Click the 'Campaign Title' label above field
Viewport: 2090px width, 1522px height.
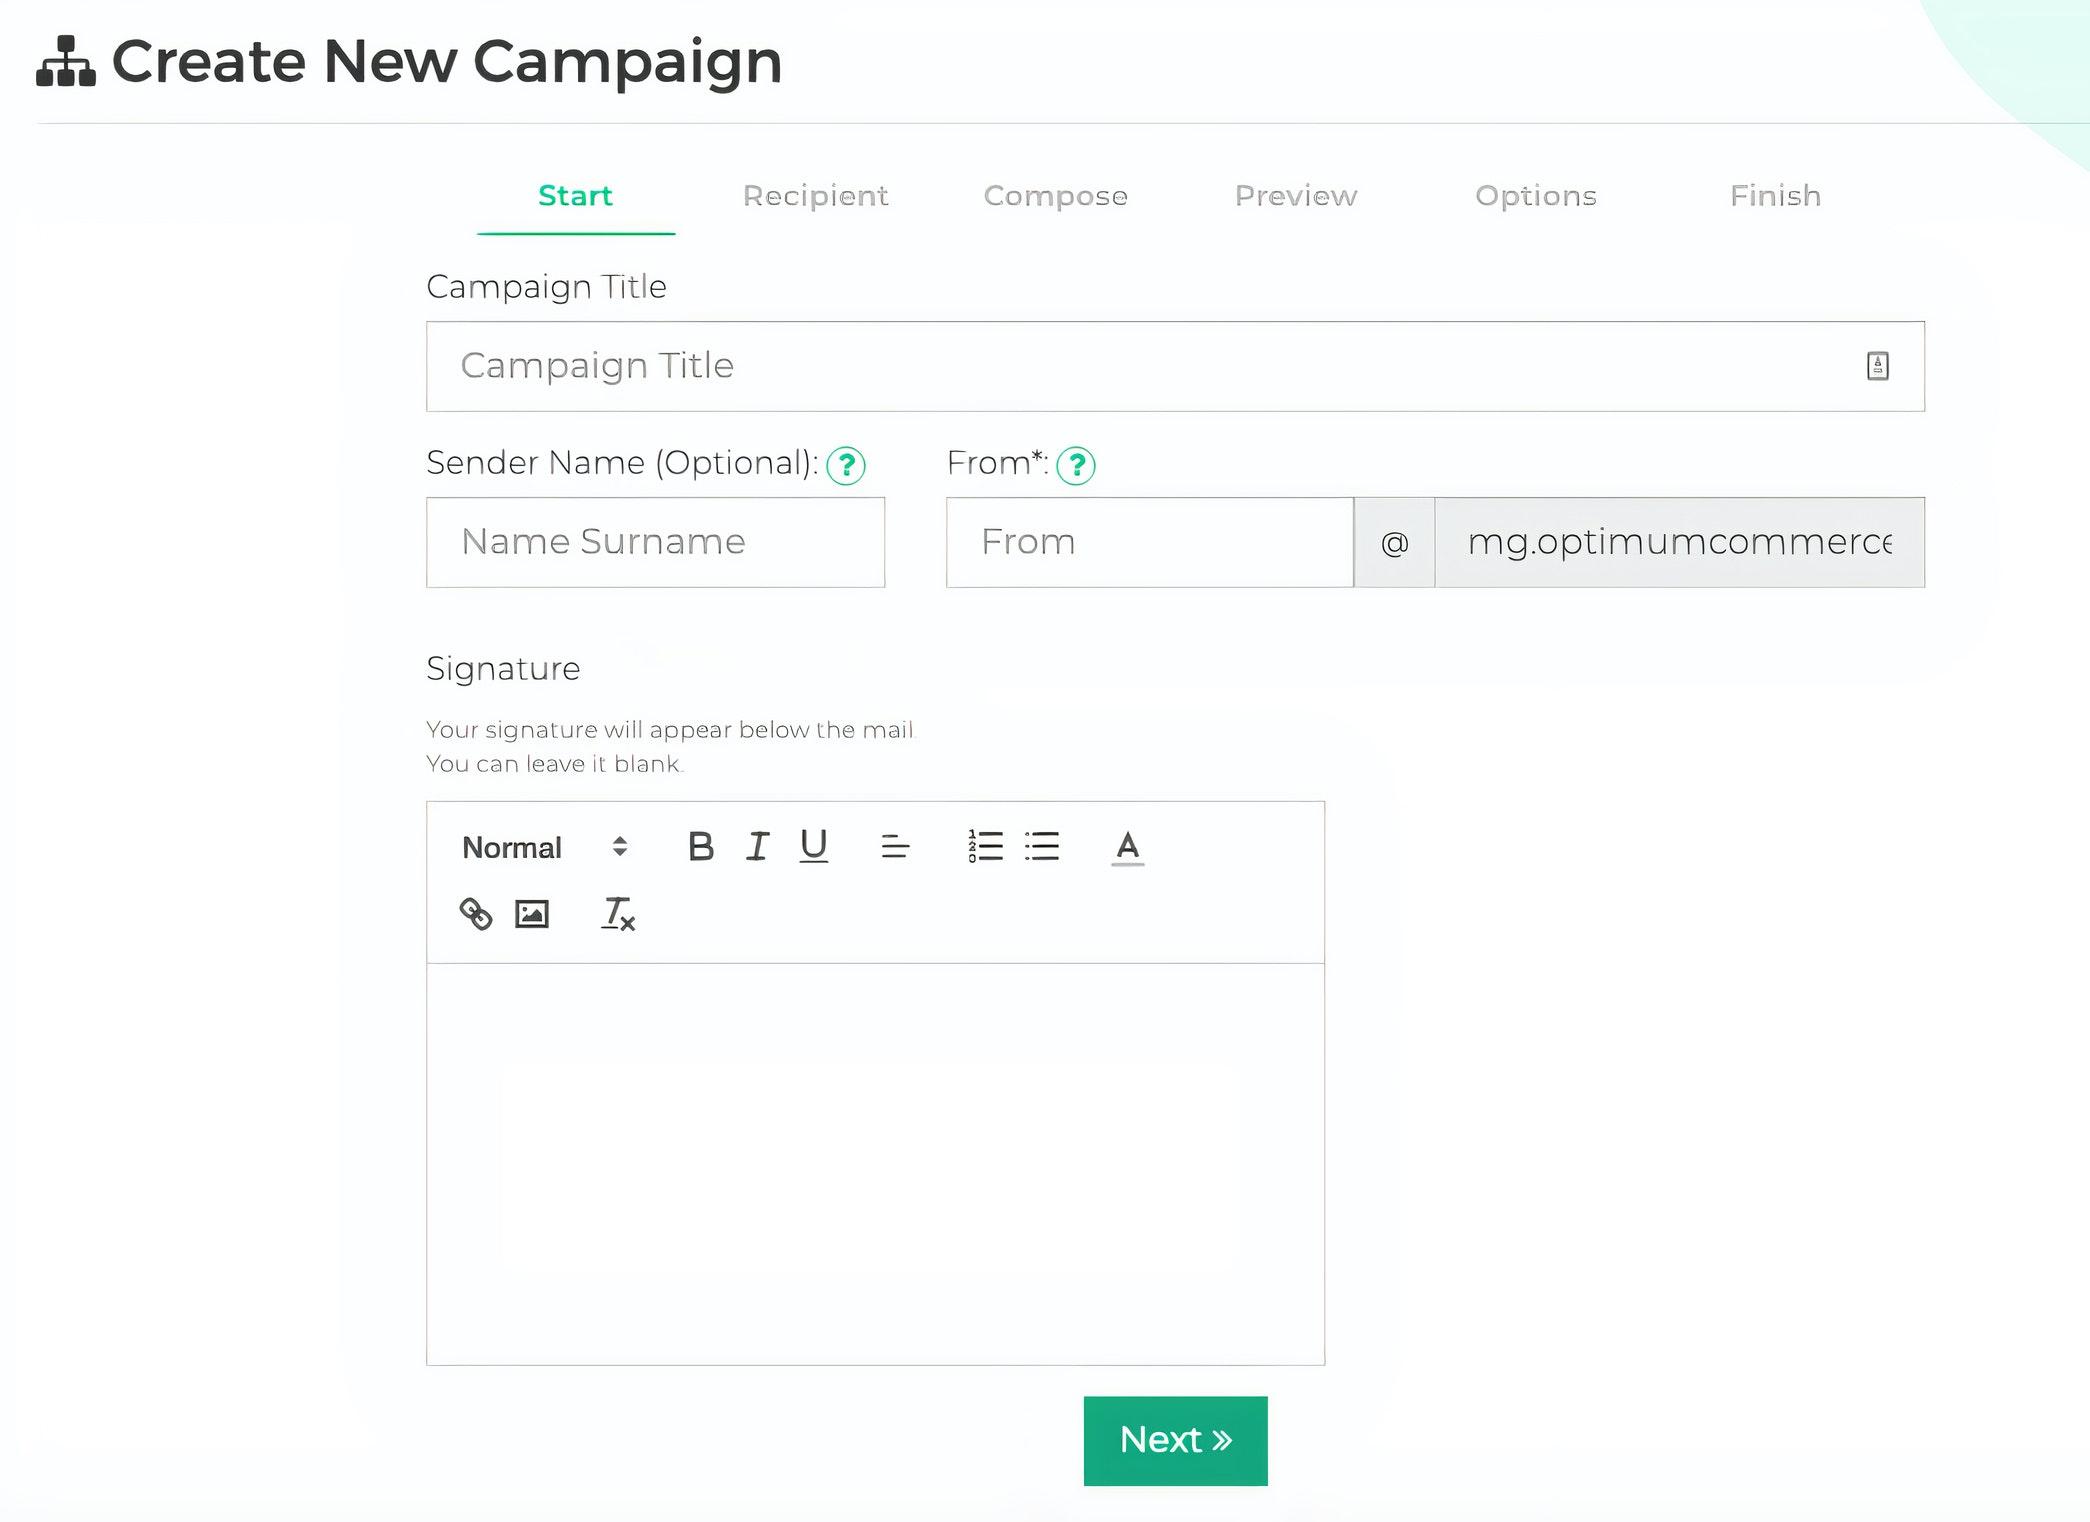pos(547,287)
